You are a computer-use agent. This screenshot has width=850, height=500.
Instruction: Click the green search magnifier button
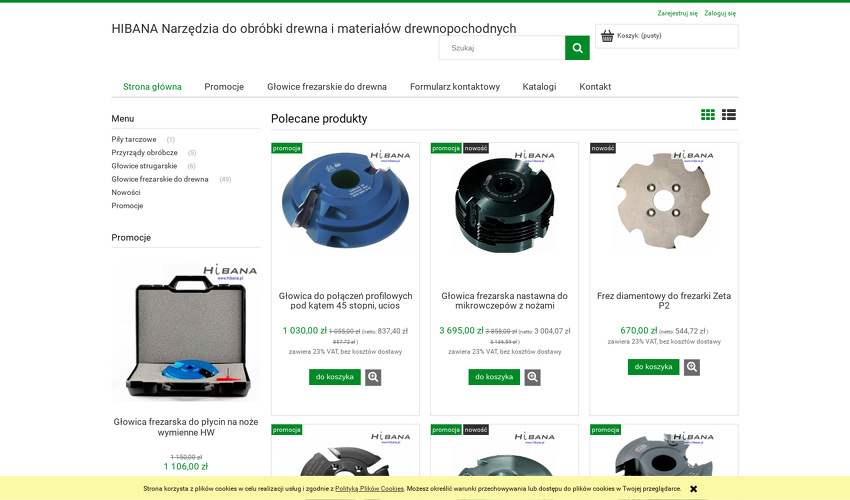[577, 48]
